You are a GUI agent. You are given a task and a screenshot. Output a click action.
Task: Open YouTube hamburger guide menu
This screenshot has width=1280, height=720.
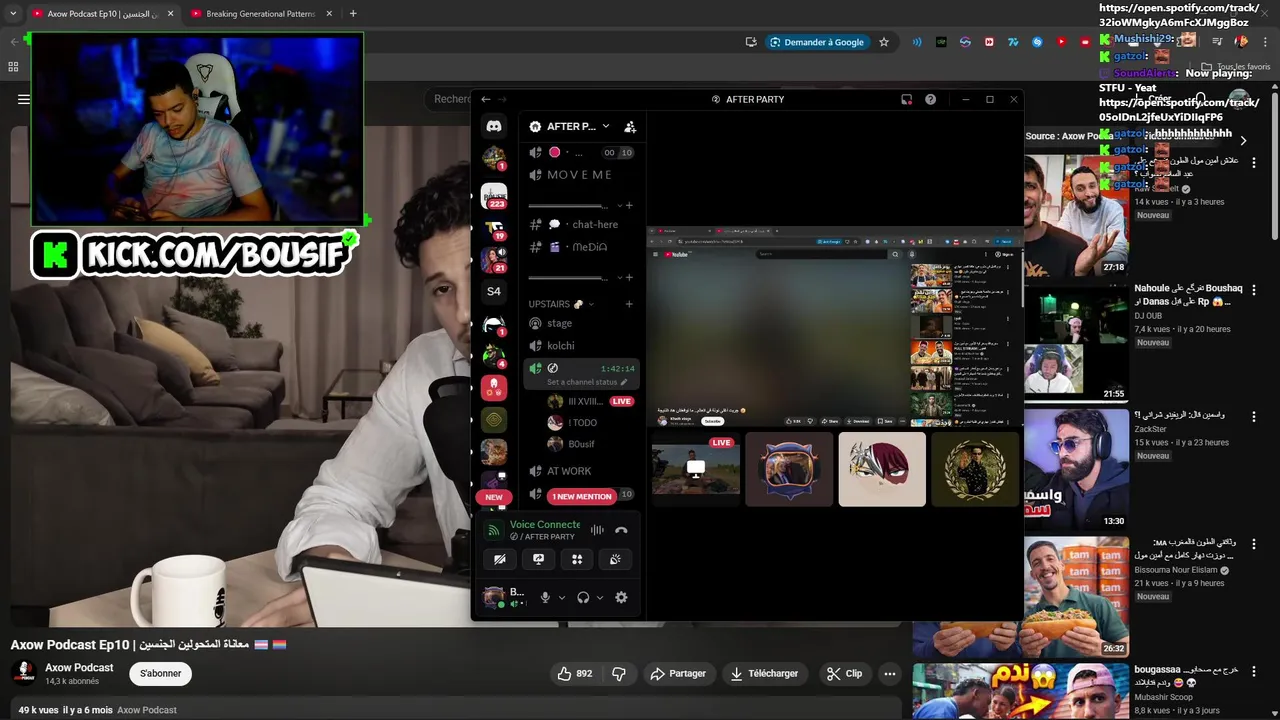click(x=23, y=99)
